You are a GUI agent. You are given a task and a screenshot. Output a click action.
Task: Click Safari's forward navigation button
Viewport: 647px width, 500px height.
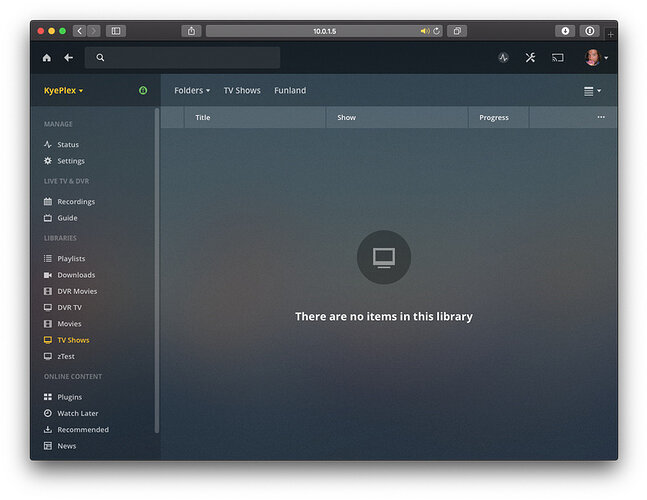point(94,31)
